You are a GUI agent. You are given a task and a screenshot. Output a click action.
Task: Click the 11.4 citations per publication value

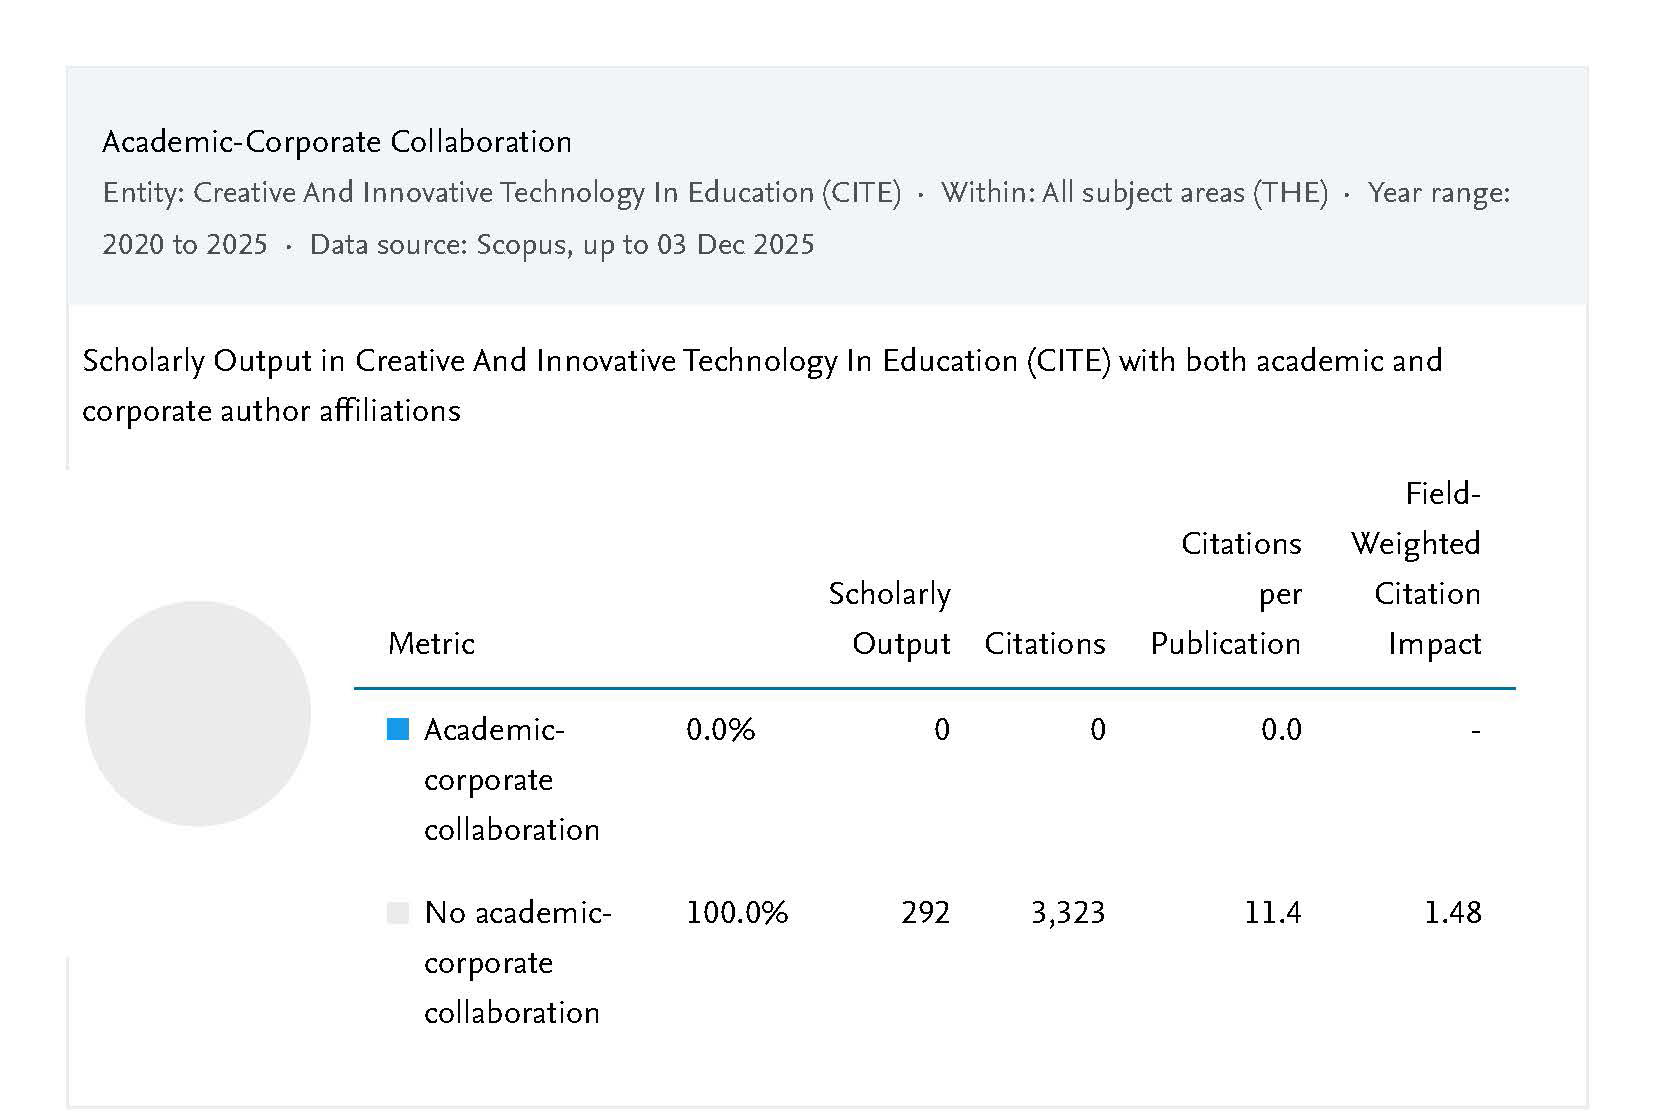pyautogui.click(x=1272, y=913)
